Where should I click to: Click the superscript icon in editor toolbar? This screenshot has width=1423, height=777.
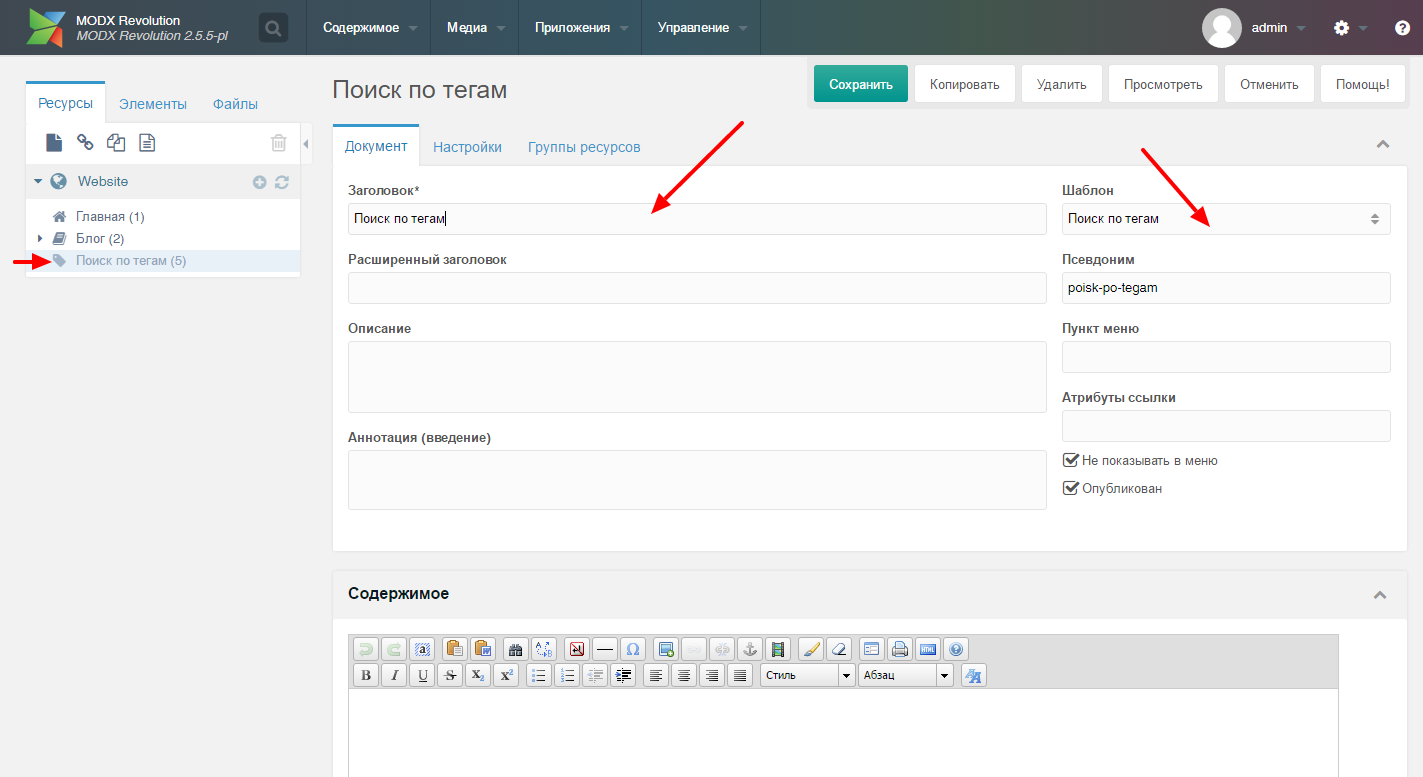506,675
